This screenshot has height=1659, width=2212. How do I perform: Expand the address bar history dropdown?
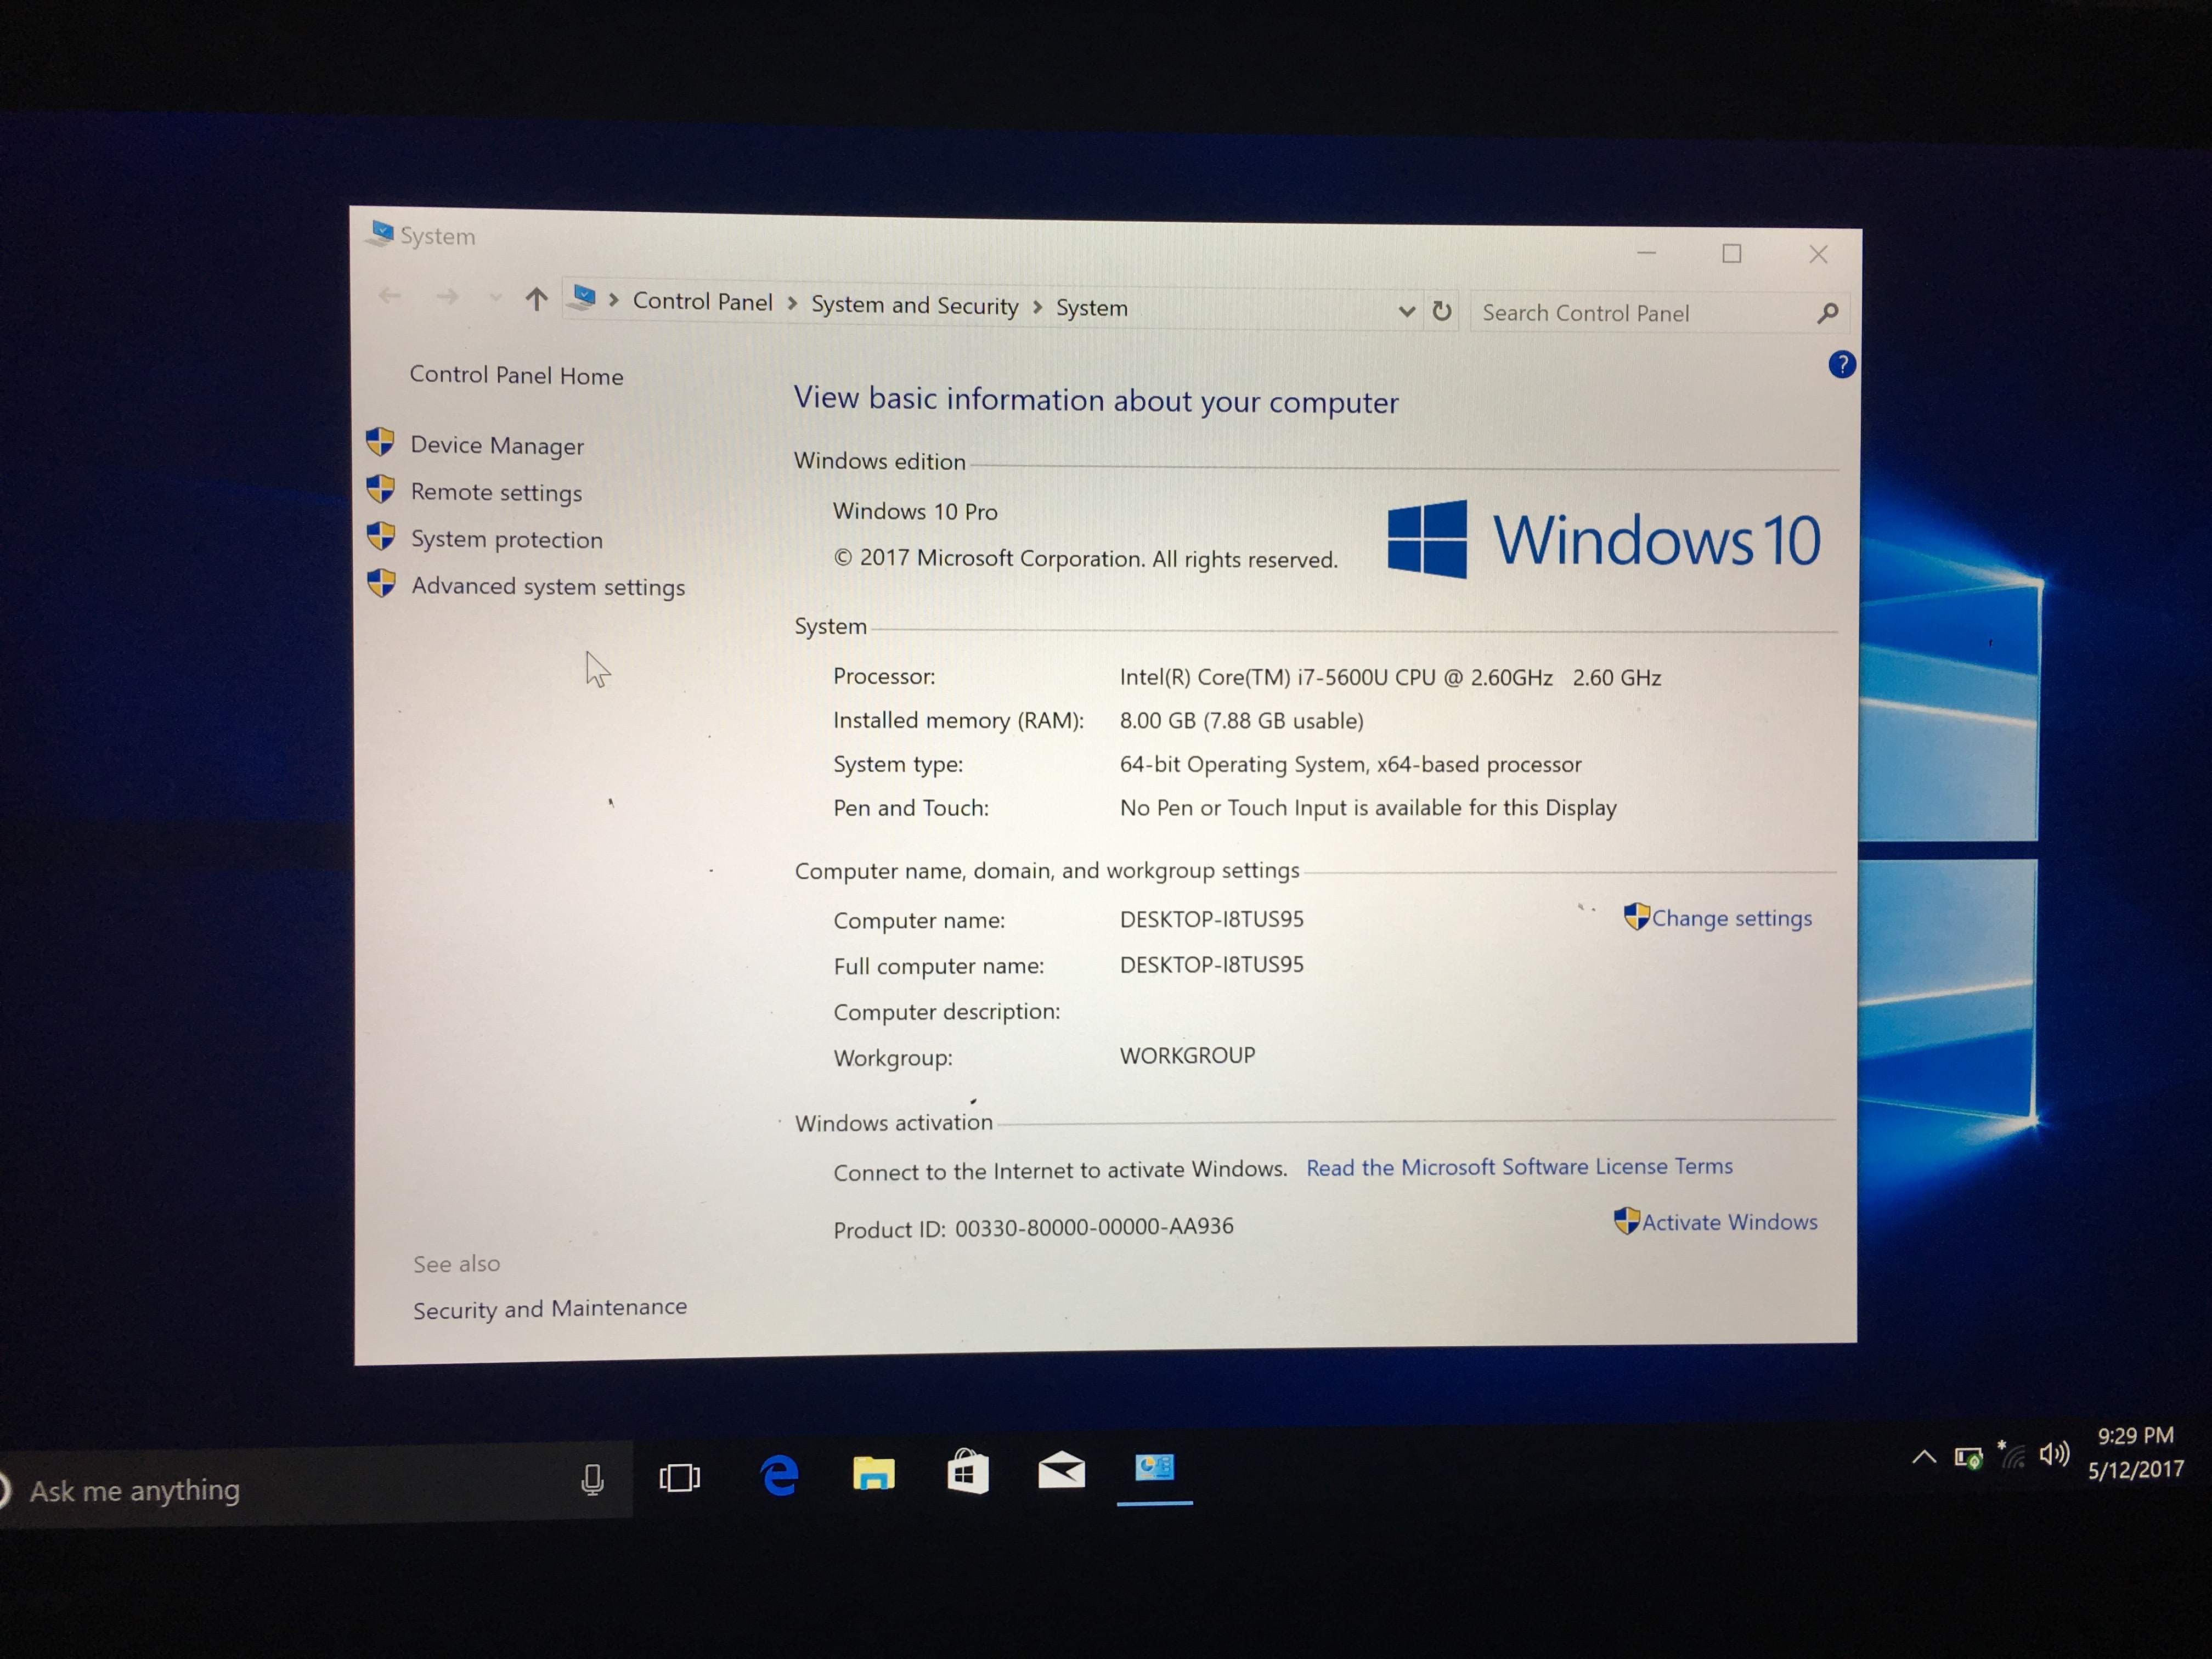[x=1406, y=311]
